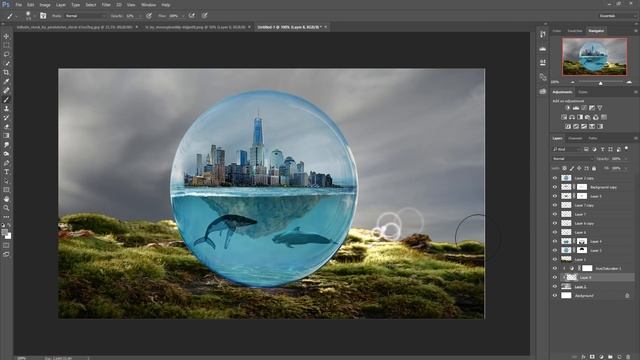Open the Essentials workspace dropdown
The image size is (640, 360).
[x=617, y=16]
